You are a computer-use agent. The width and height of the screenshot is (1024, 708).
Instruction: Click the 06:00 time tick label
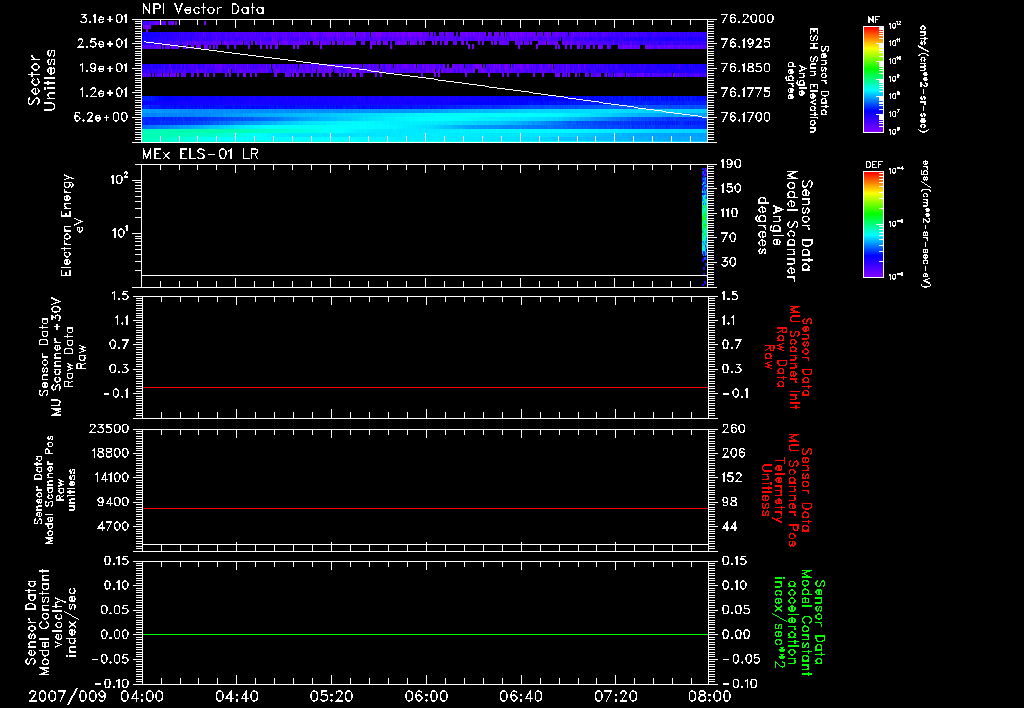click(426, 696)
